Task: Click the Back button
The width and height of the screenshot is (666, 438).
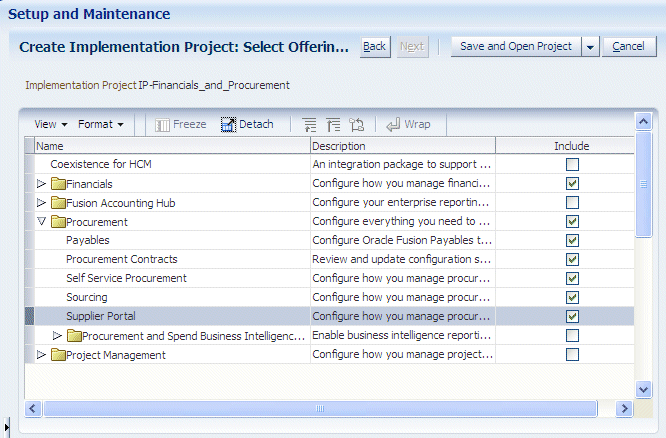Action: tap(375, 47)
